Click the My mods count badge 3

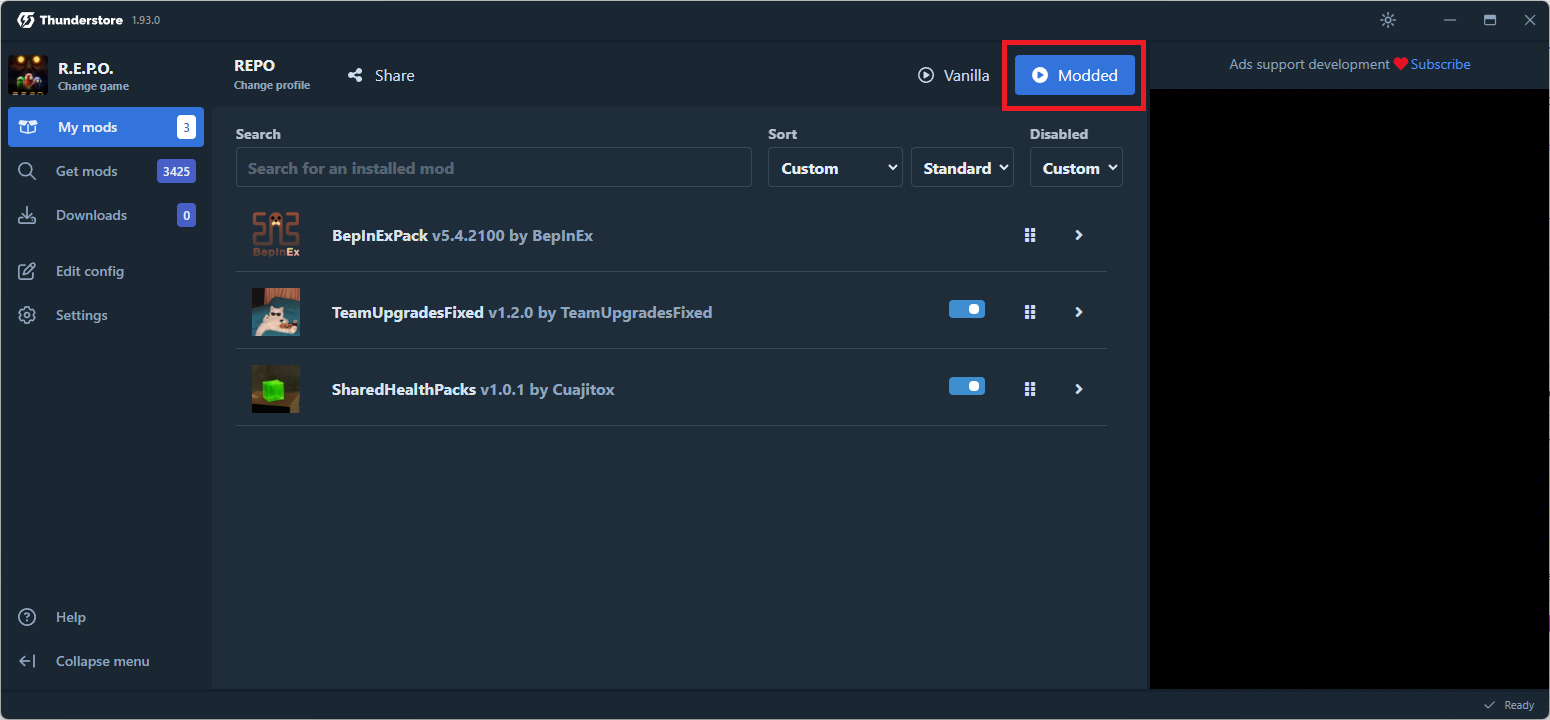[x=186, y=127]
